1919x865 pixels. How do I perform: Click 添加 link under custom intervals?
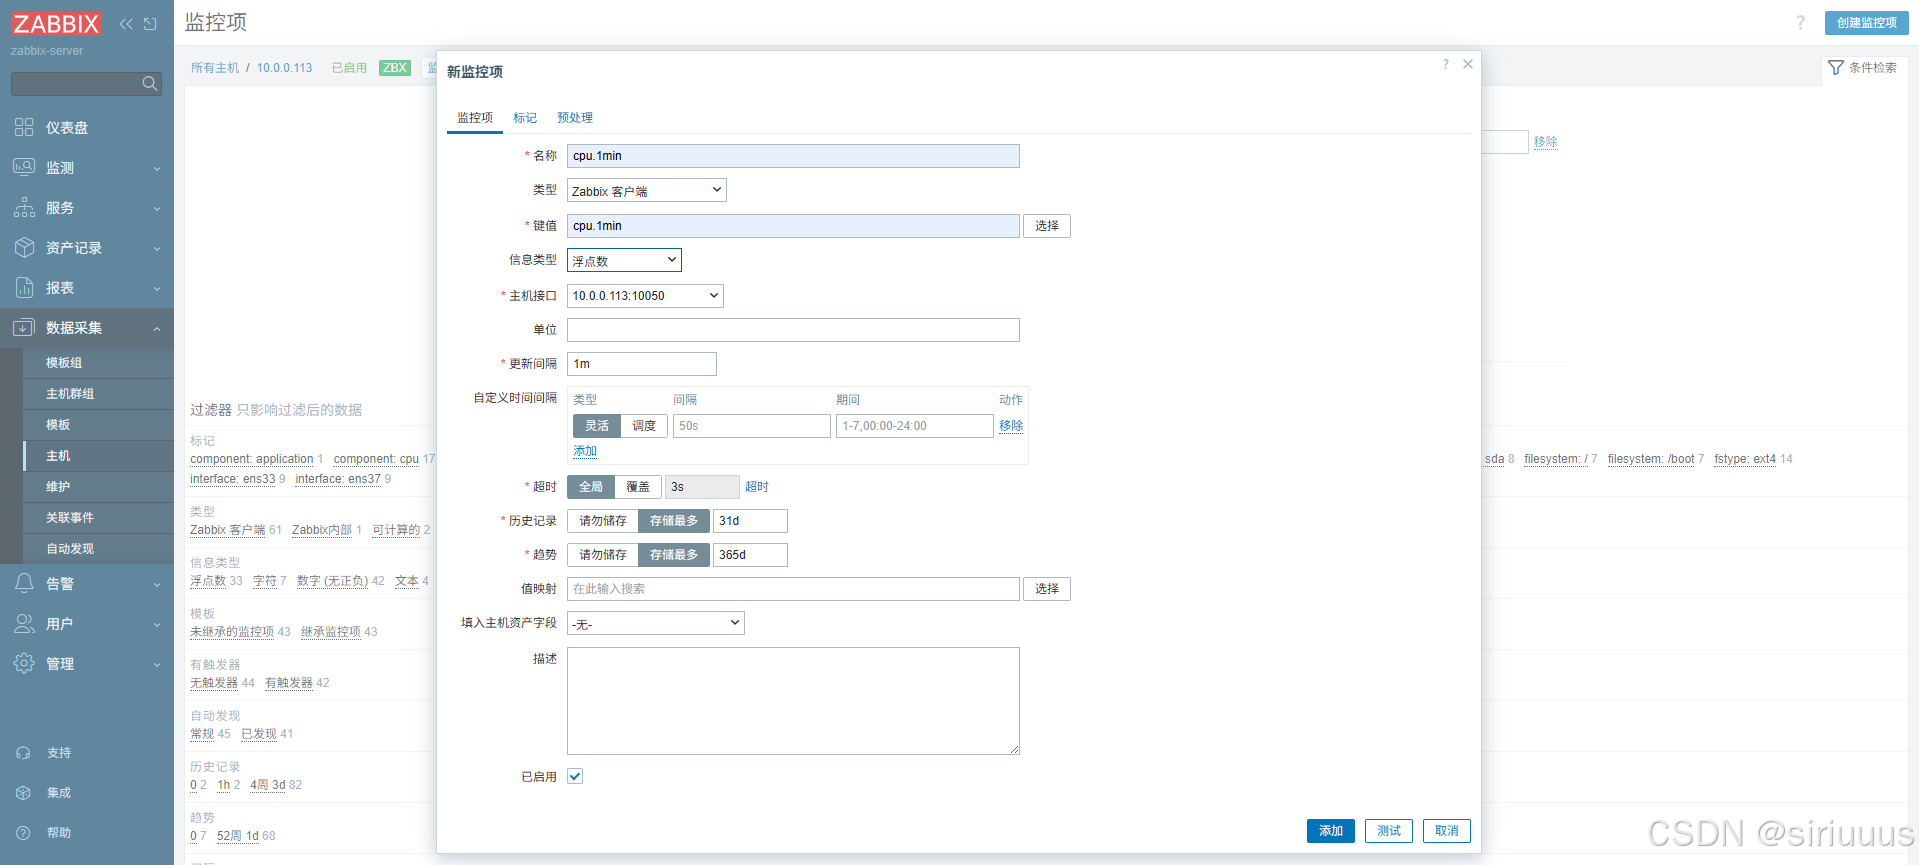[x=585, y=452]
